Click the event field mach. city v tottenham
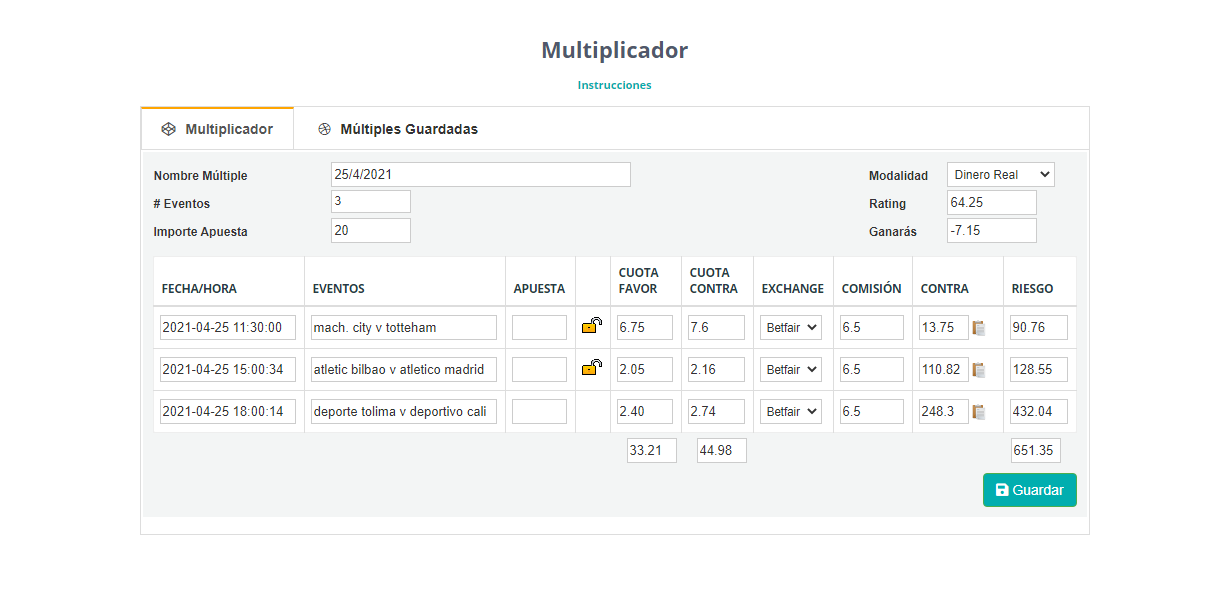This screenshot has height=591, width=1212. point(404,328)
